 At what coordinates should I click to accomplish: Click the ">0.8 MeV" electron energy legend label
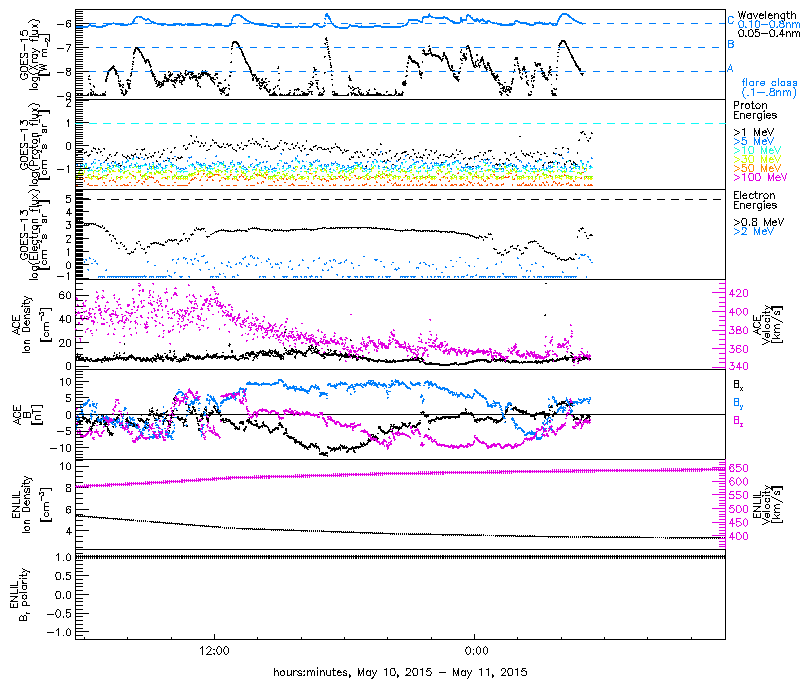point(759,222)
